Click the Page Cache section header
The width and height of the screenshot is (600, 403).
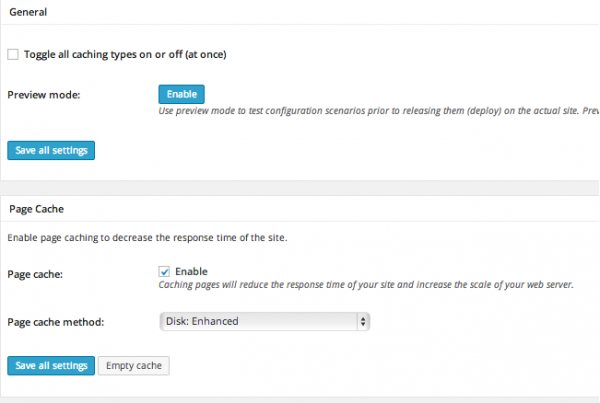(35, 208)
